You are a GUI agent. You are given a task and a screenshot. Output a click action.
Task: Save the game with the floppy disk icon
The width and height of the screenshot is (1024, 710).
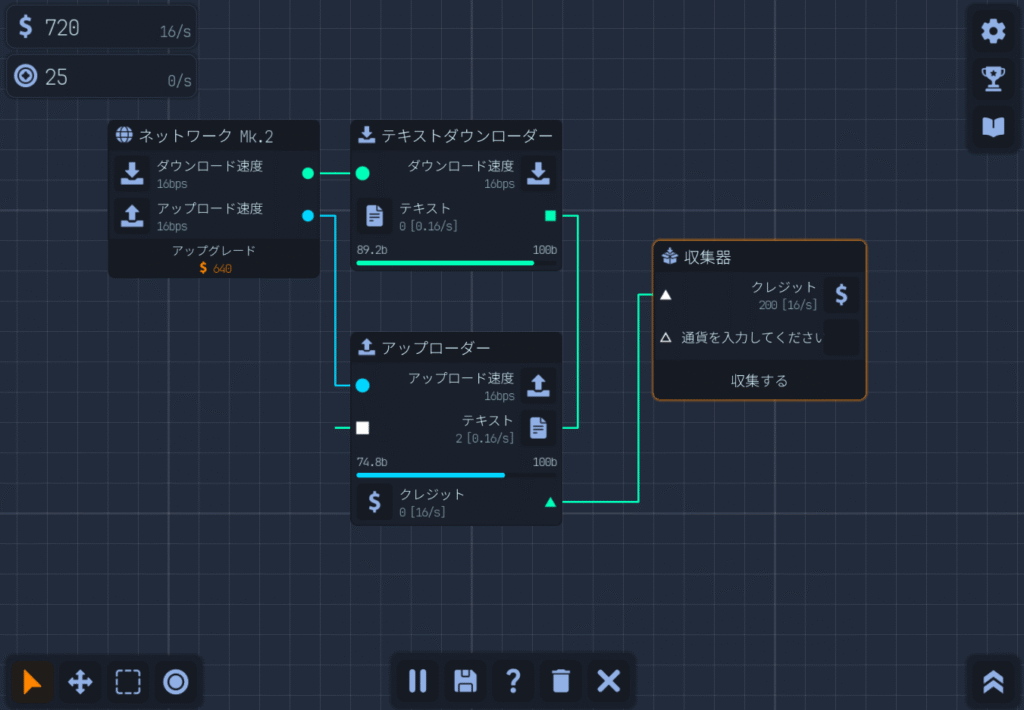[x=465, y=681]
